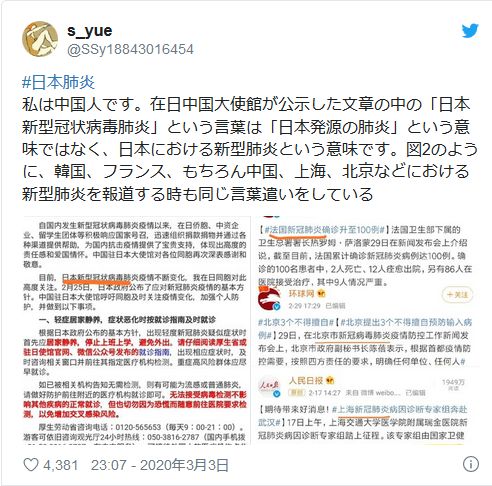Click the tweet's Japanese body text
Viewport: 492px width, 486px height.
tap(250, 149)
